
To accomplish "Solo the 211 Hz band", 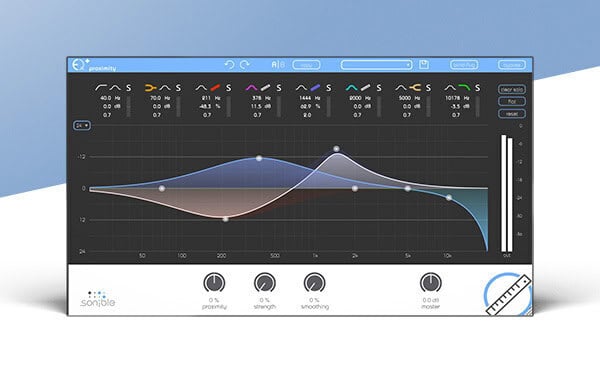I will tap(228, 88).
